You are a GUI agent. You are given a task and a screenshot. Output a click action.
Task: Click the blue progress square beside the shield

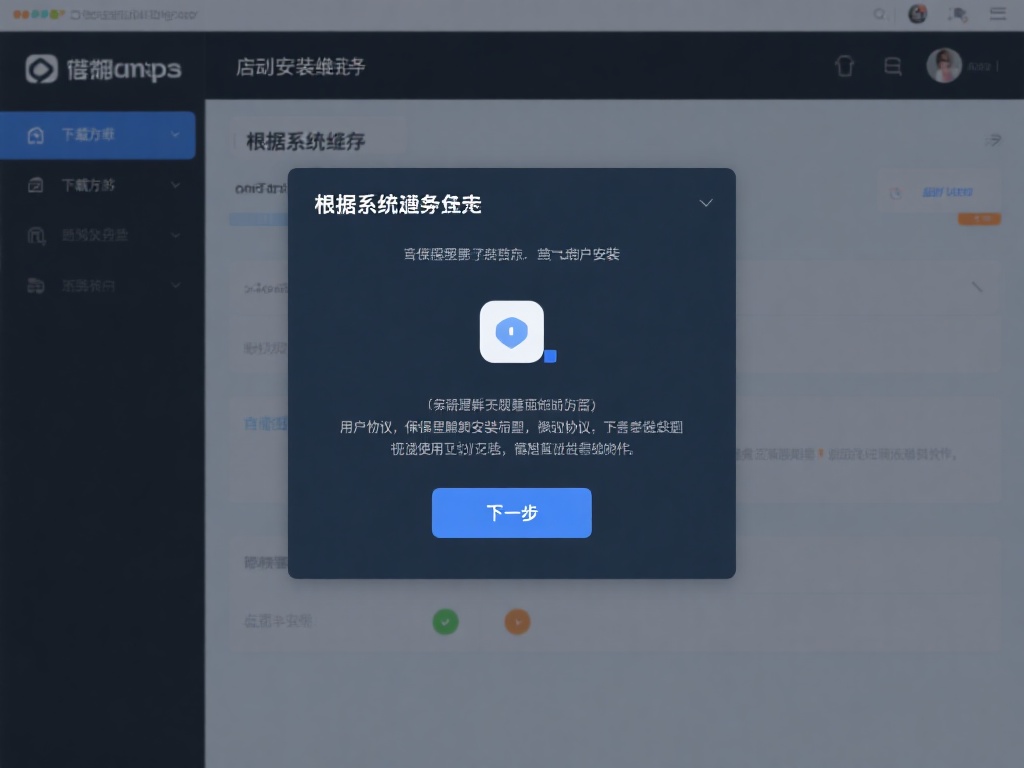[x=549, y=355]
